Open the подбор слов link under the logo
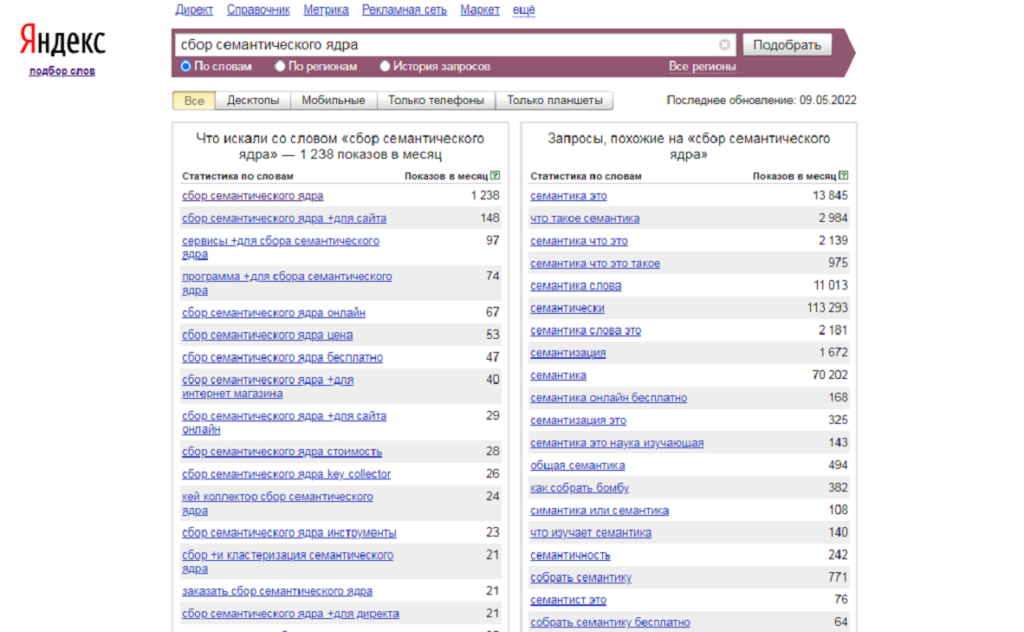This screenshot has height=632, width=1024. (x=62, y=71)
